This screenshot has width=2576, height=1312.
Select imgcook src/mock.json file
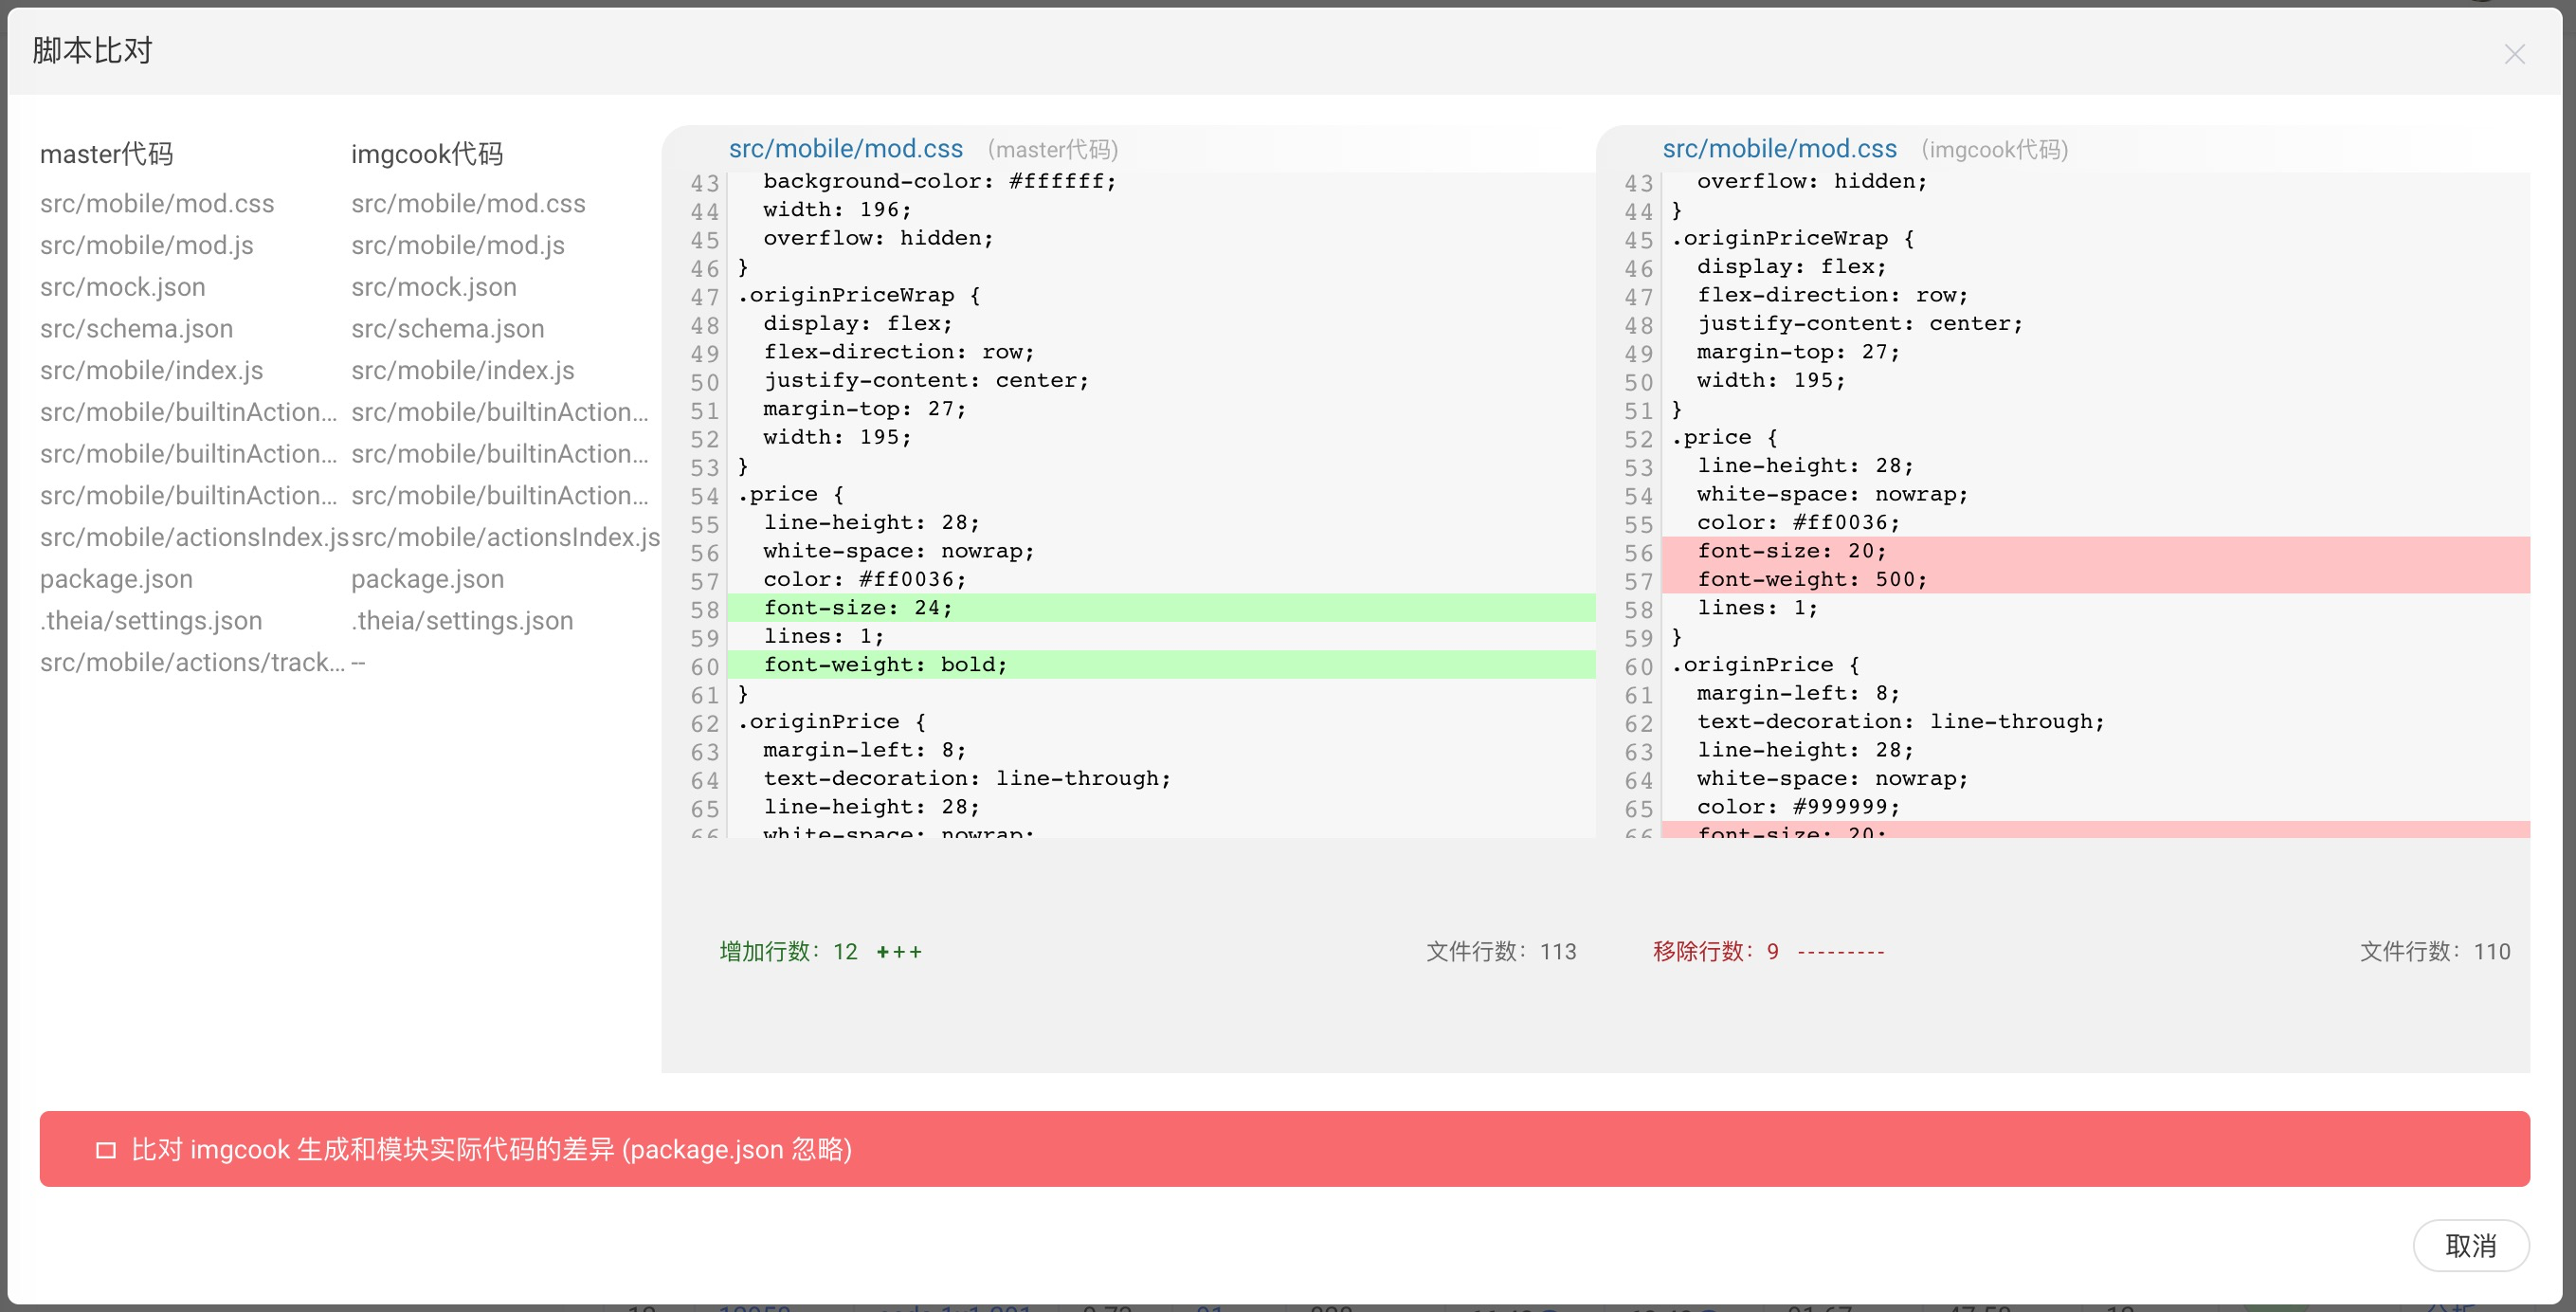[x=434, y=287]
